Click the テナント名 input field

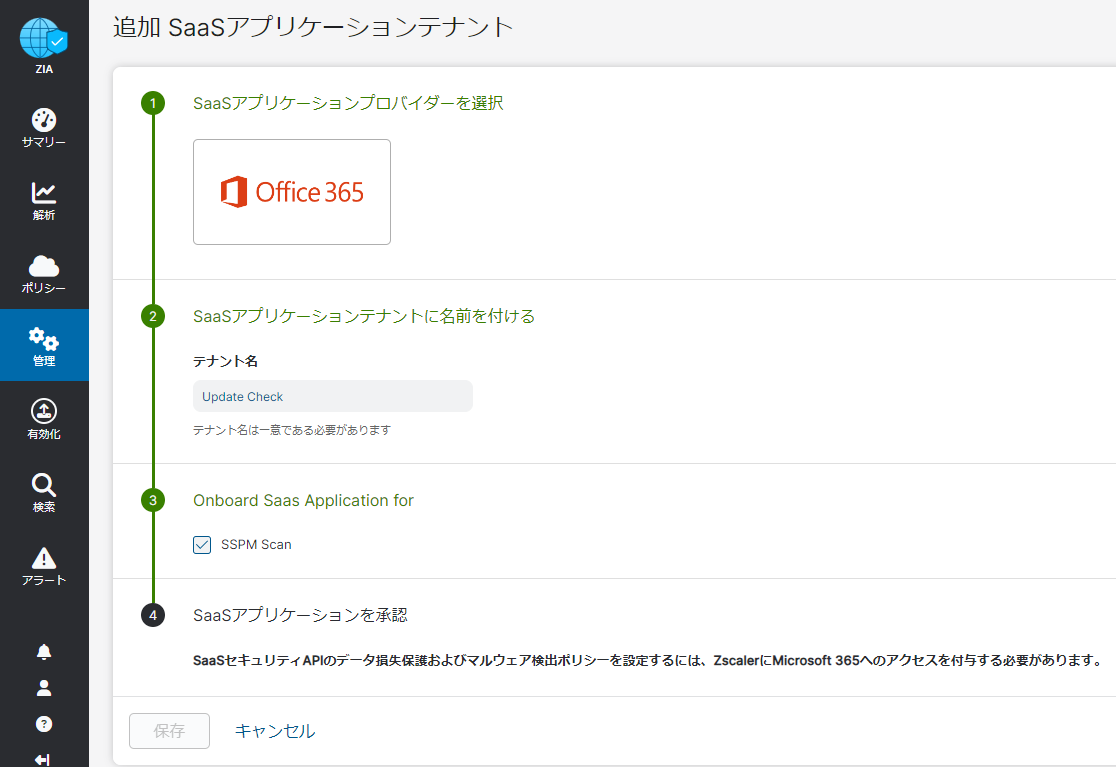point(332,396)
